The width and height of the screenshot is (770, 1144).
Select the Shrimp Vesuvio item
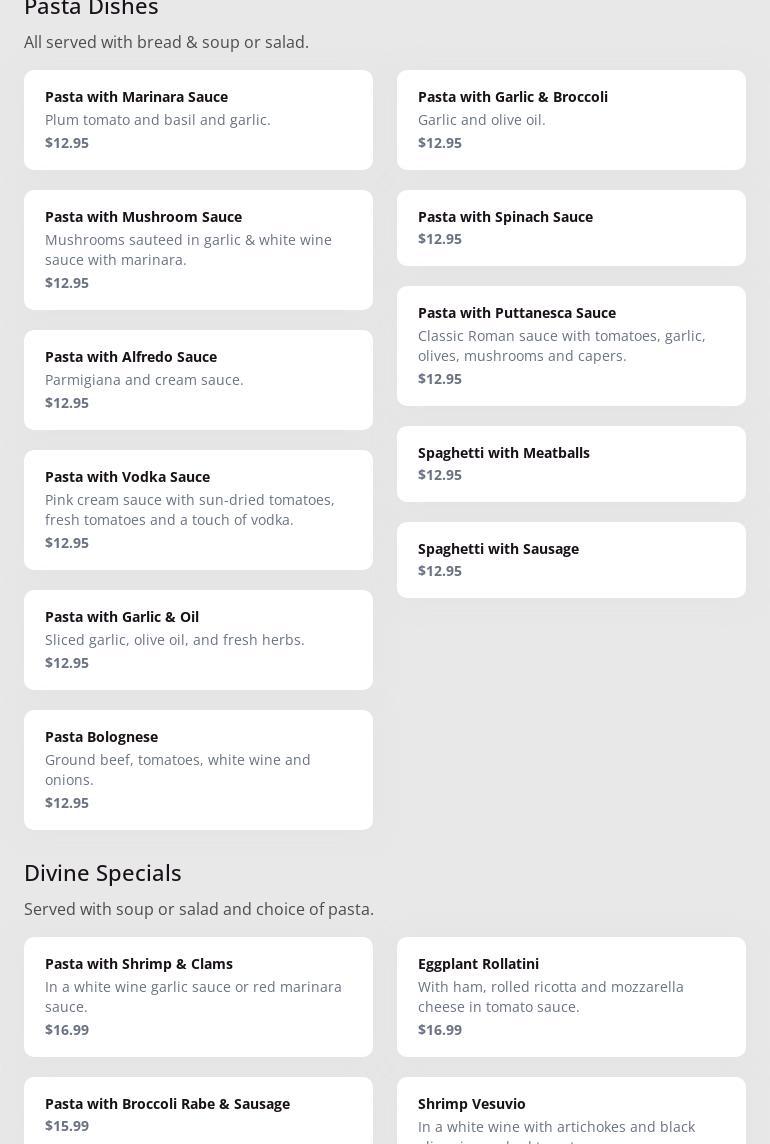pos(571,1112)
